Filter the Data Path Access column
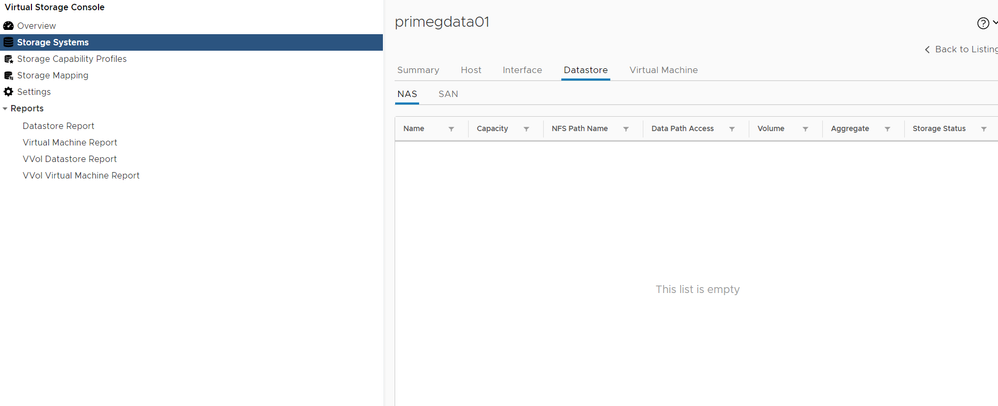The width and height of the screenshot is (998, 406). pyautogui.click(x=732, y=129)
